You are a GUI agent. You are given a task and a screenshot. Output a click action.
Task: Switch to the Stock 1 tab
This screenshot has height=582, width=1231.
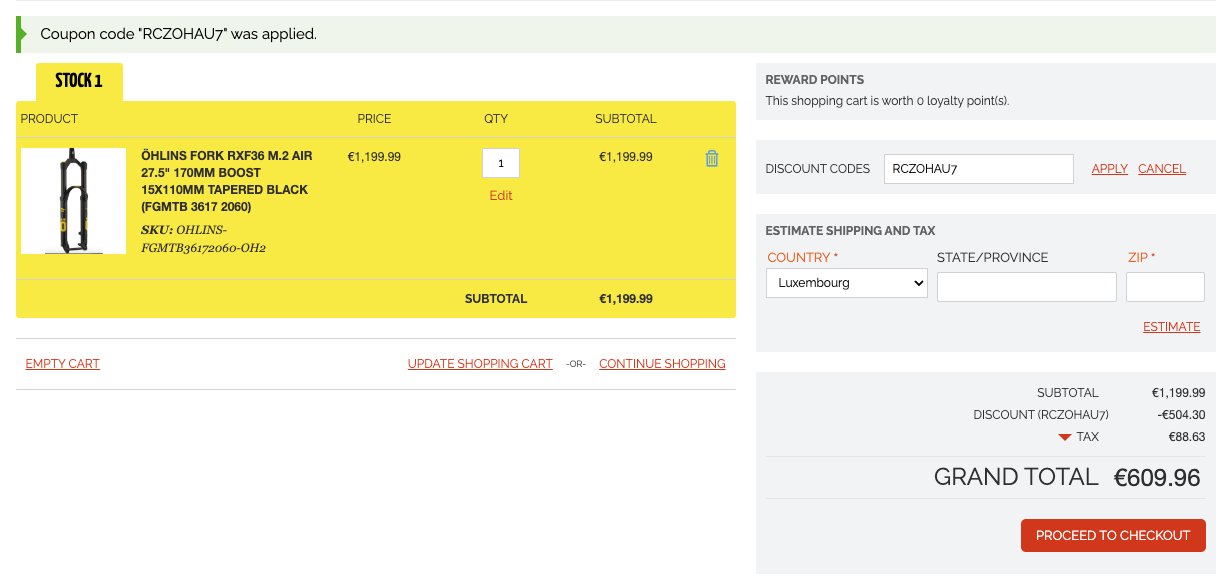pyautogui.click(x=79, y=81)
